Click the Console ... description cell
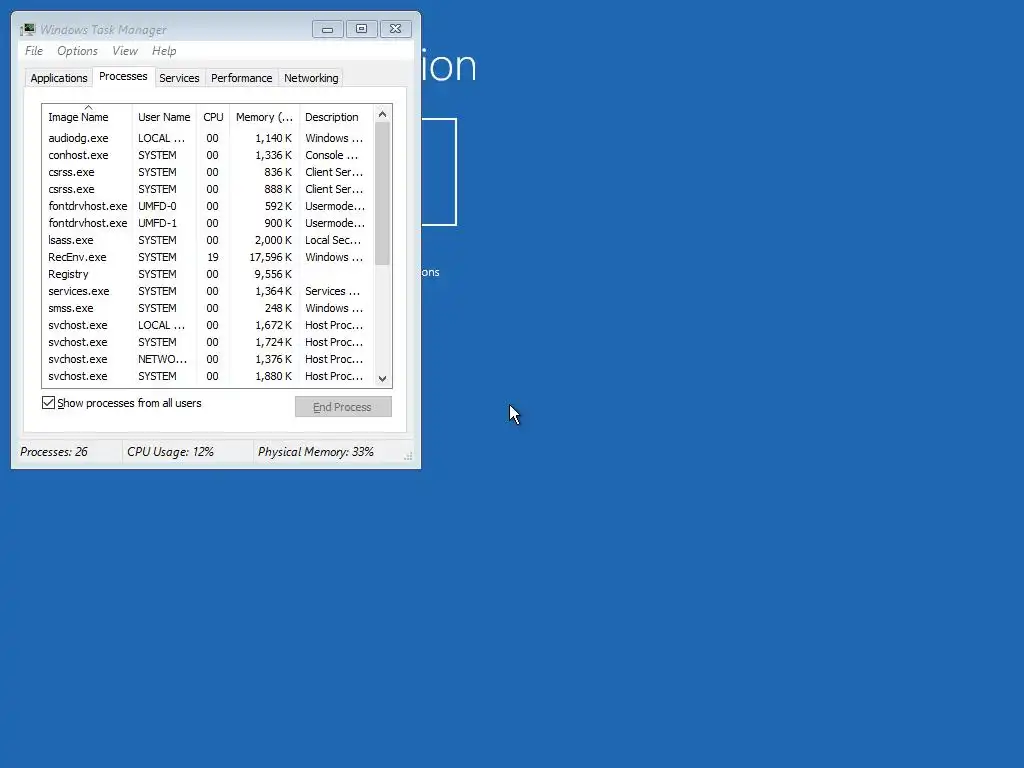 (332, 155)
